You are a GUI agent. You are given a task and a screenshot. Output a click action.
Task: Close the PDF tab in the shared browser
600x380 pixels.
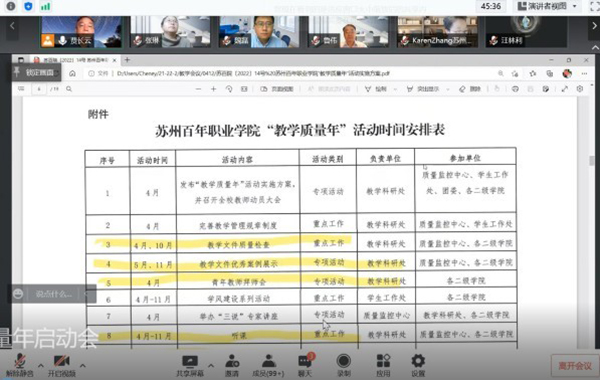pos(114,60)
